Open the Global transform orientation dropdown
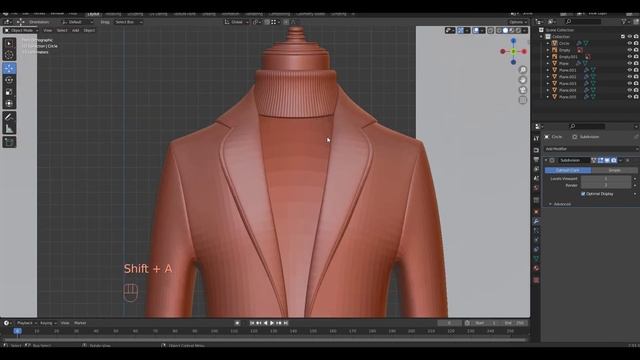Image resolution: width=640 pixels, height=360 pixels. [237, 22]
